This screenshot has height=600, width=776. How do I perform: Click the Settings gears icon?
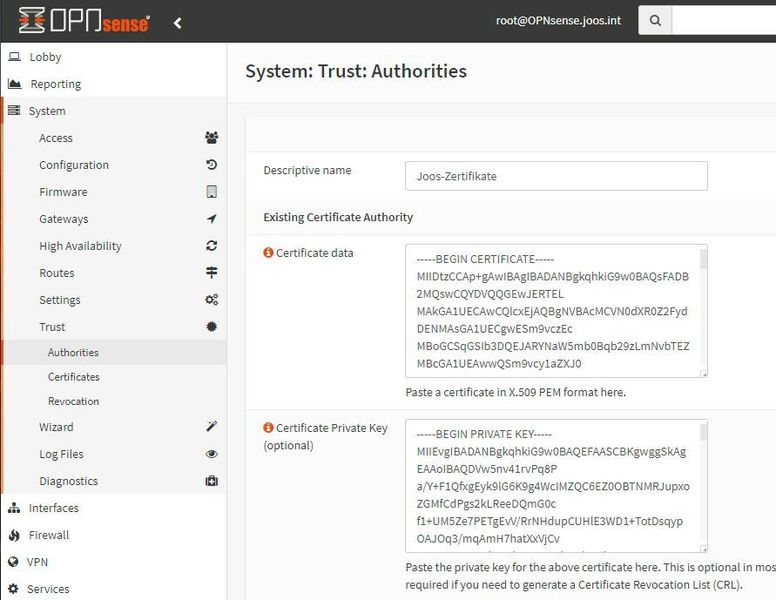tap(211, 300)
